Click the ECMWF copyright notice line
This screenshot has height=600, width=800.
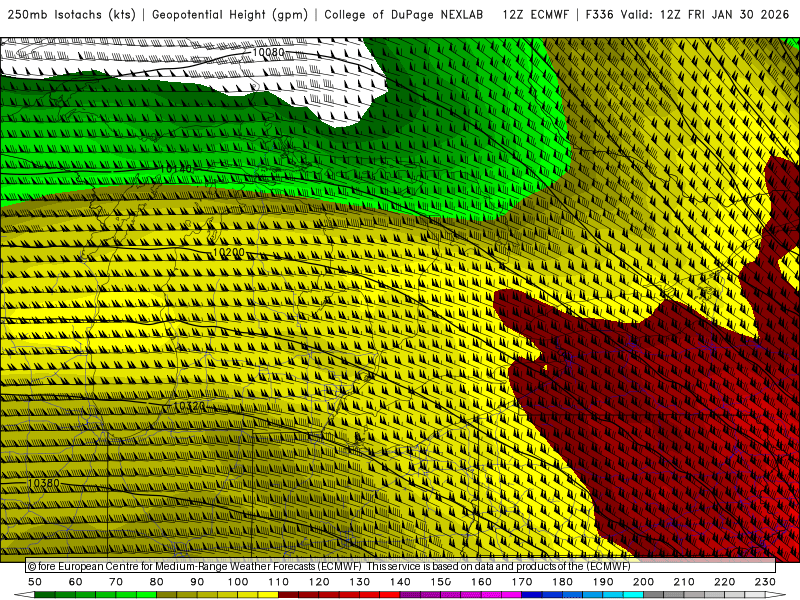(329, 566)
